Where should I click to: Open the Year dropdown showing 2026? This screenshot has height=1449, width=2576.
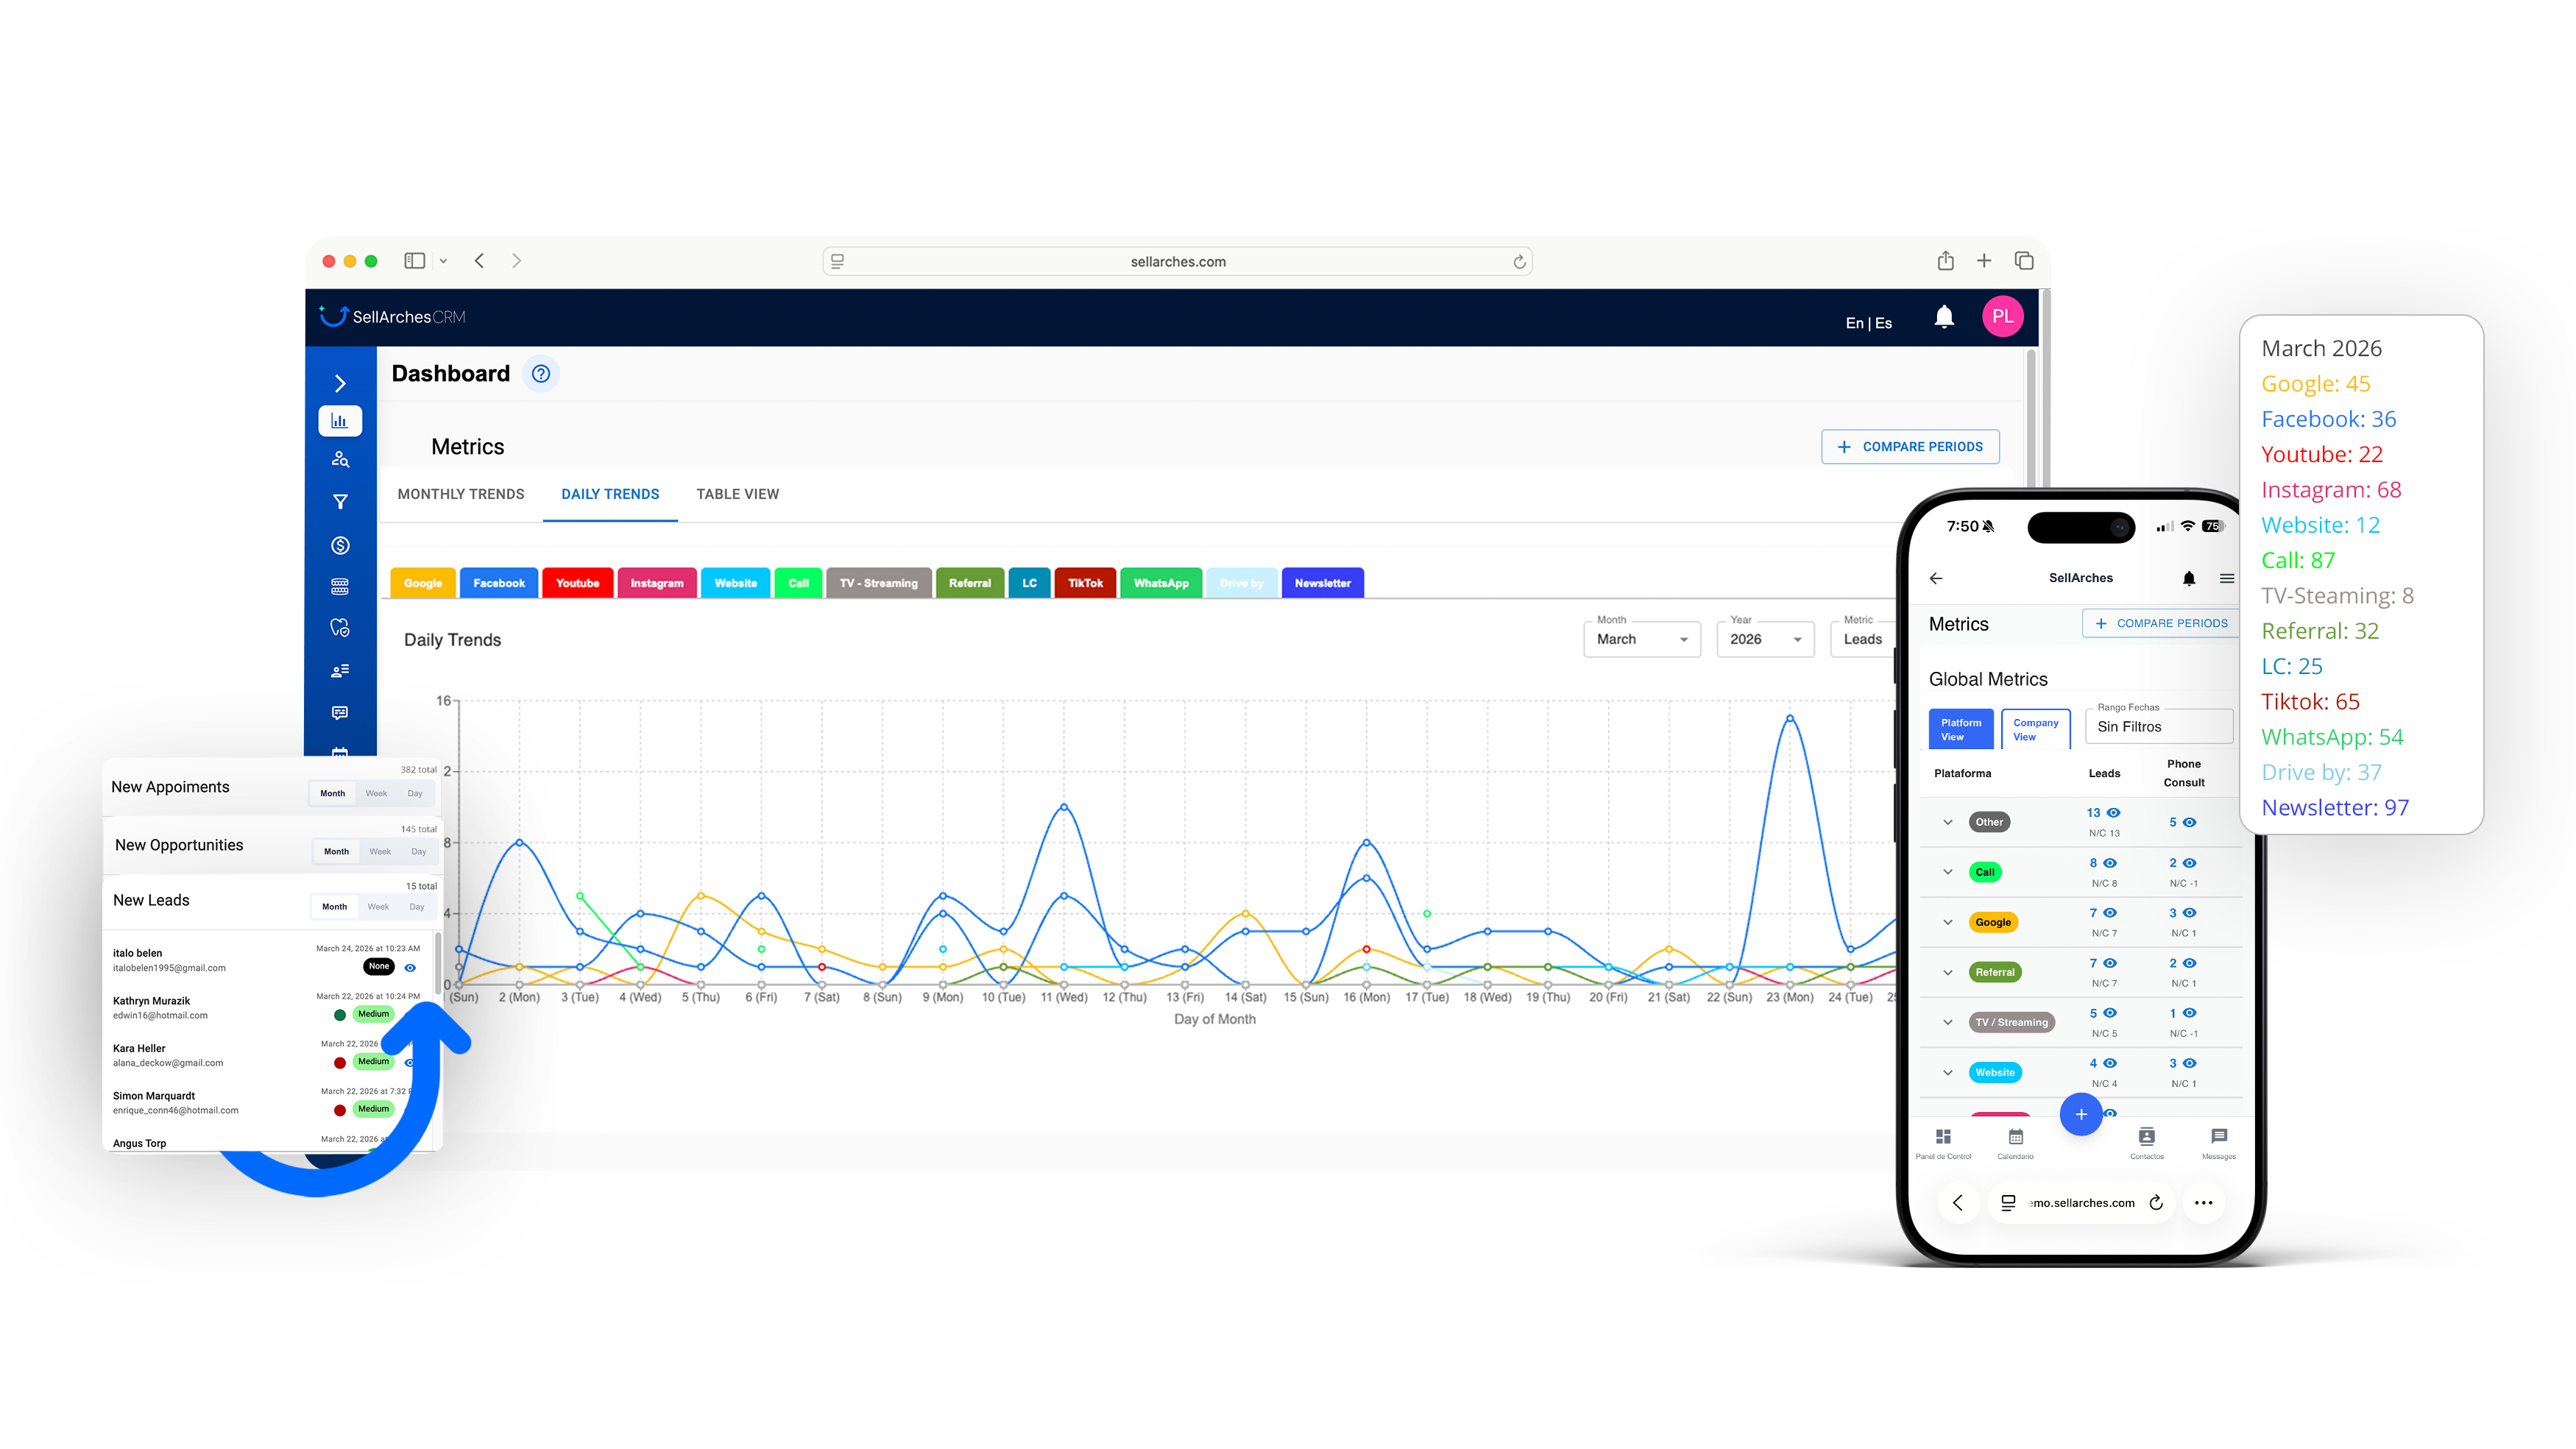[x=1764, y=639]
